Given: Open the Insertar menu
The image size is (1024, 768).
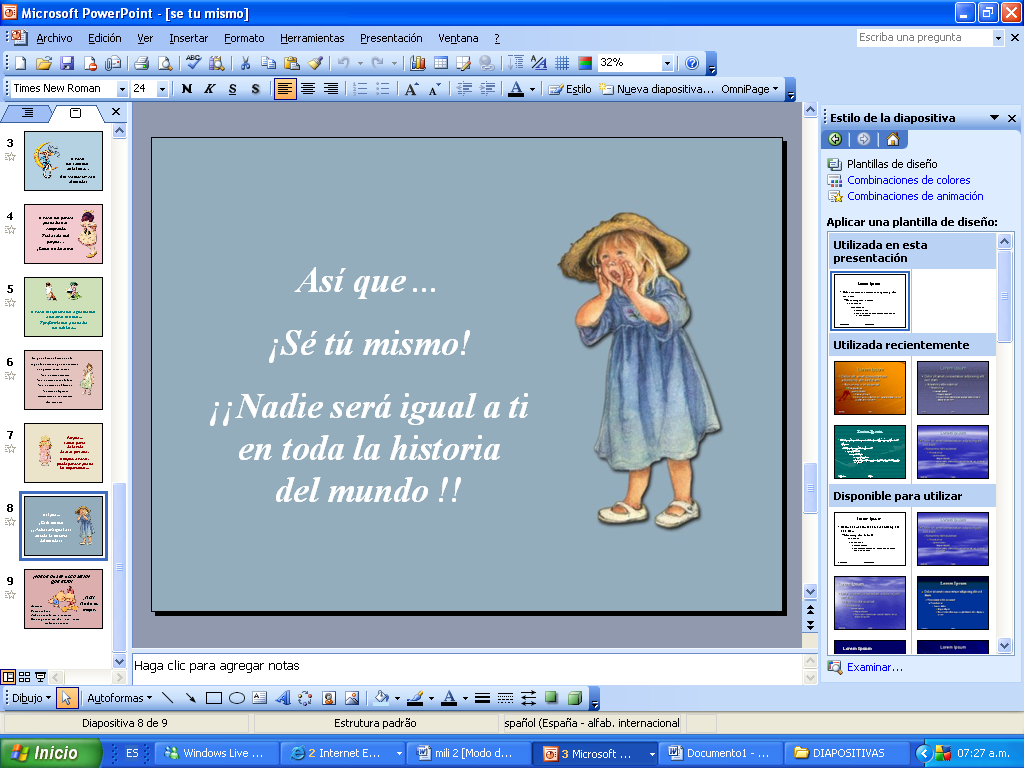Looking at the screenshot, I should [188, 38].
